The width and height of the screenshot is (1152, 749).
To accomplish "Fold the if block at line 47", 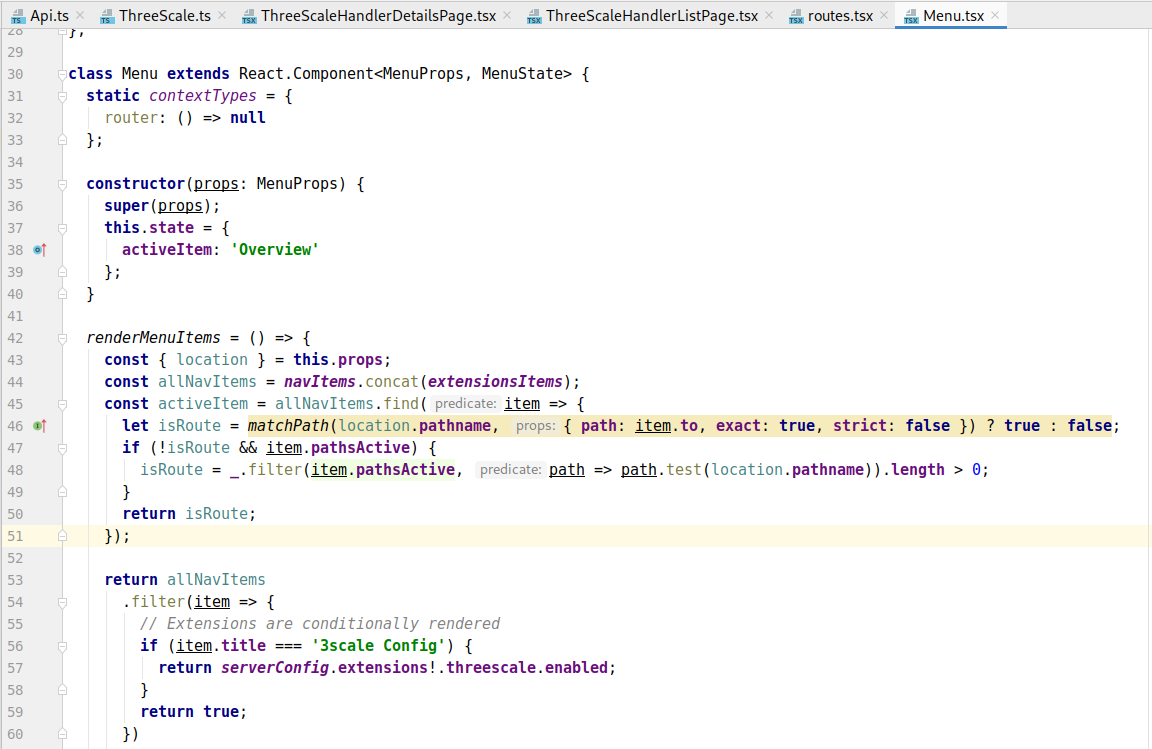I will 62,448.
